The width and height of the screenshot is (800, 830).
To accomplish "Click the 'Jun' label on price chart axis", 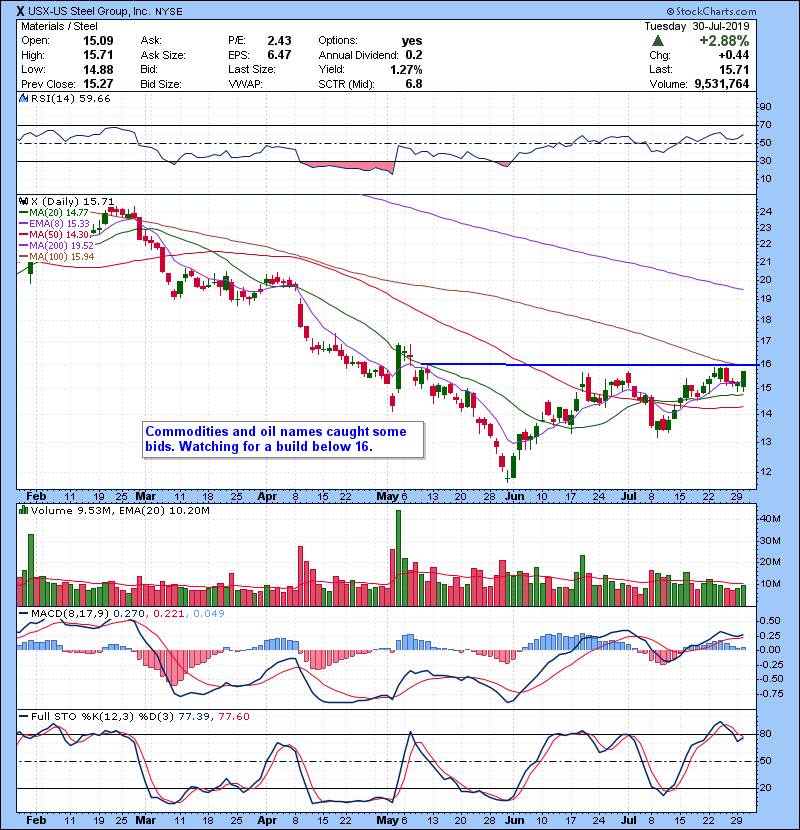I will 515,497.
